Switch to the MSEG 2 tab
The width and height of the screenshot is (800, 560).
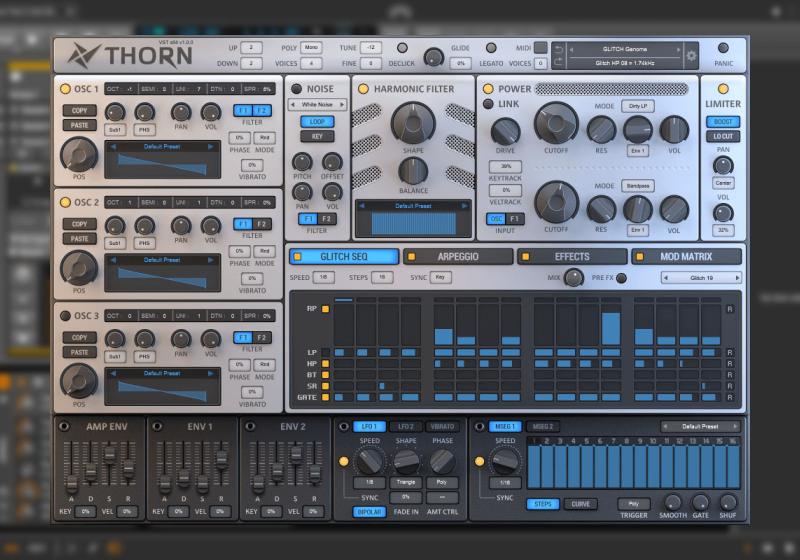(x=542, y=426)
